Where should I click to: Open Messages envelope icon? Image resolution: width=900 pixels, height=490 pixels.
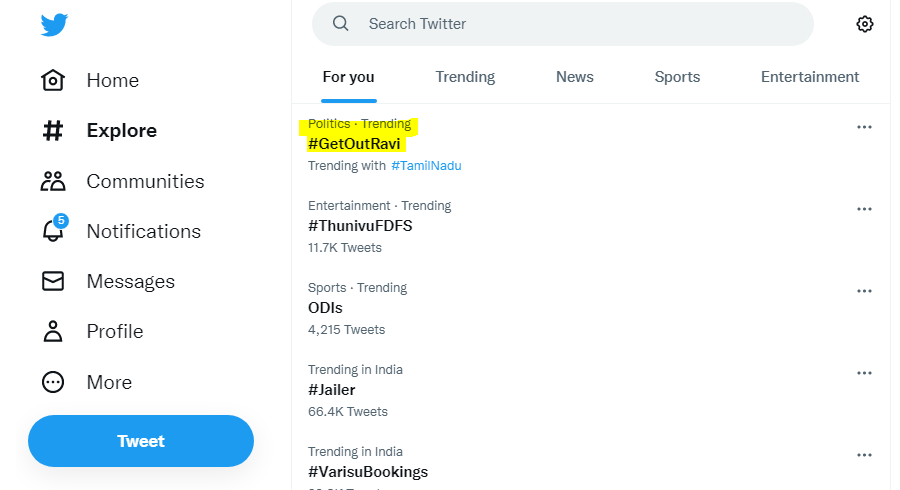point(53,281)
